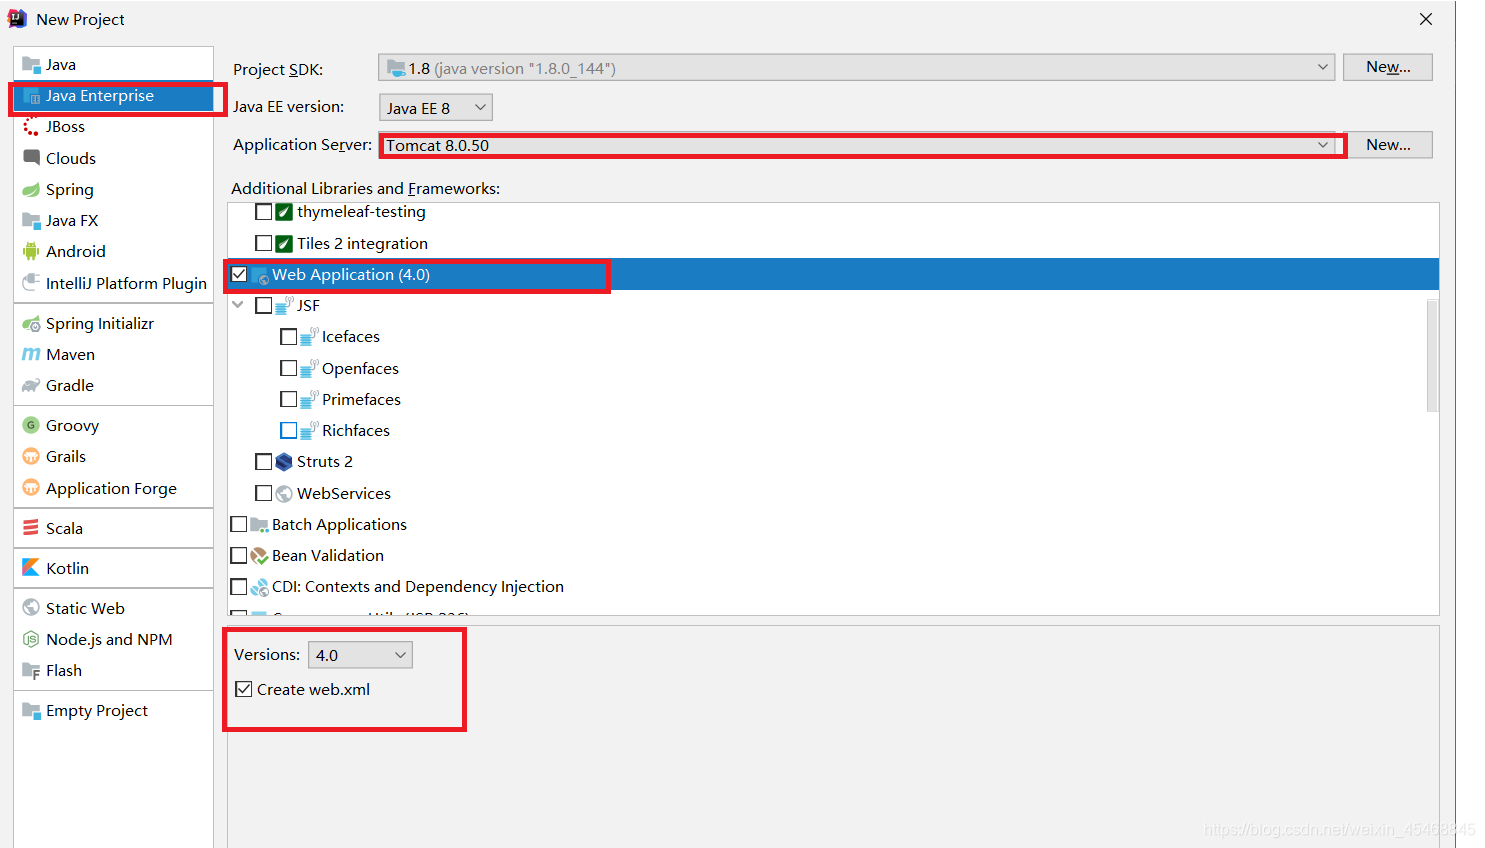The width and height of the screenshot is (1485, 848).
Task: Click the Batch Applications label
Action: click(x=339, y=525)
